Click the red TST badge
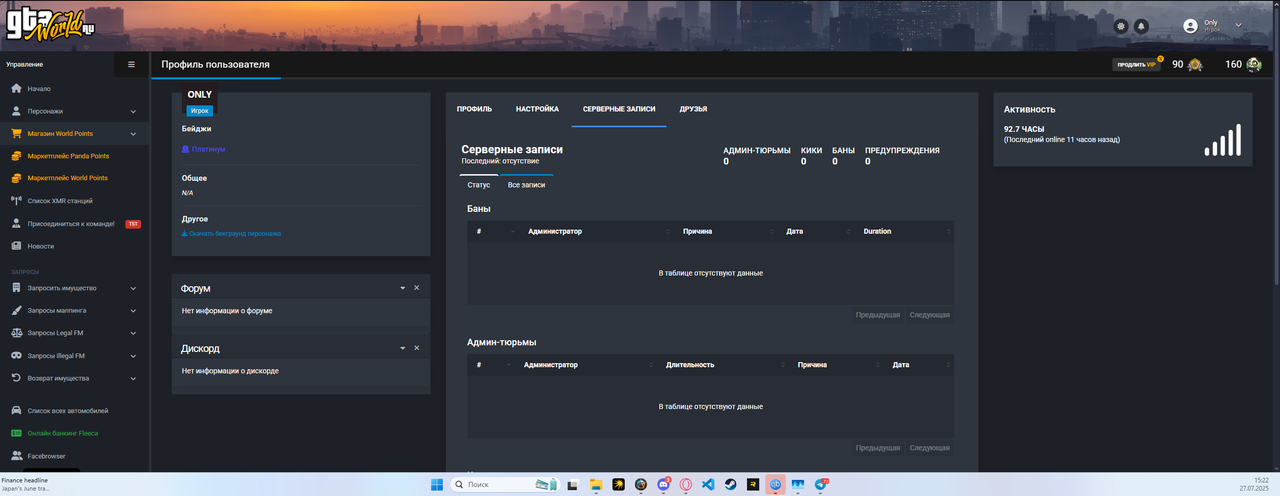 pos(133,224)
